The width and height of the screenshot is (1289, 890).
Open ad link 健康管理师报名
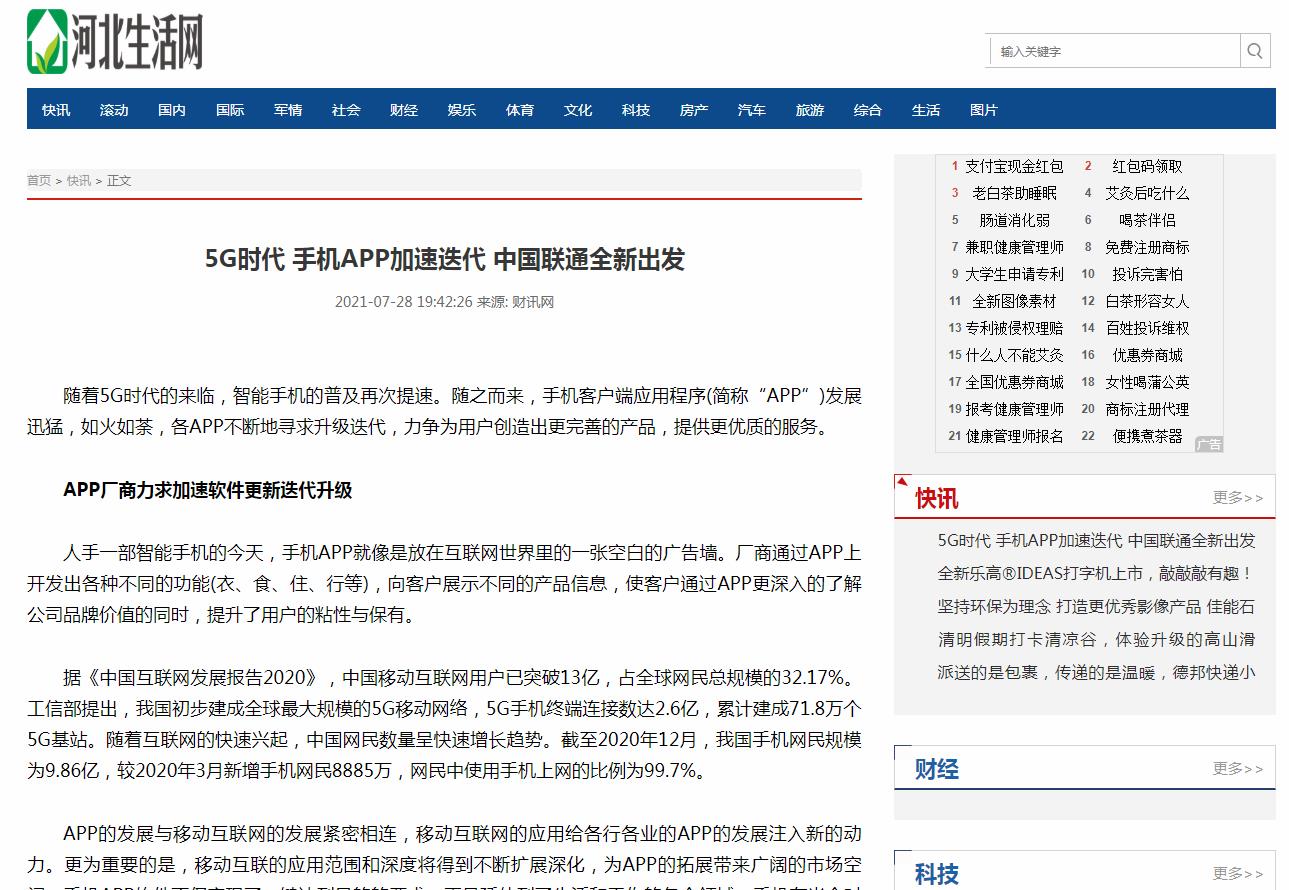point(1014,436)
